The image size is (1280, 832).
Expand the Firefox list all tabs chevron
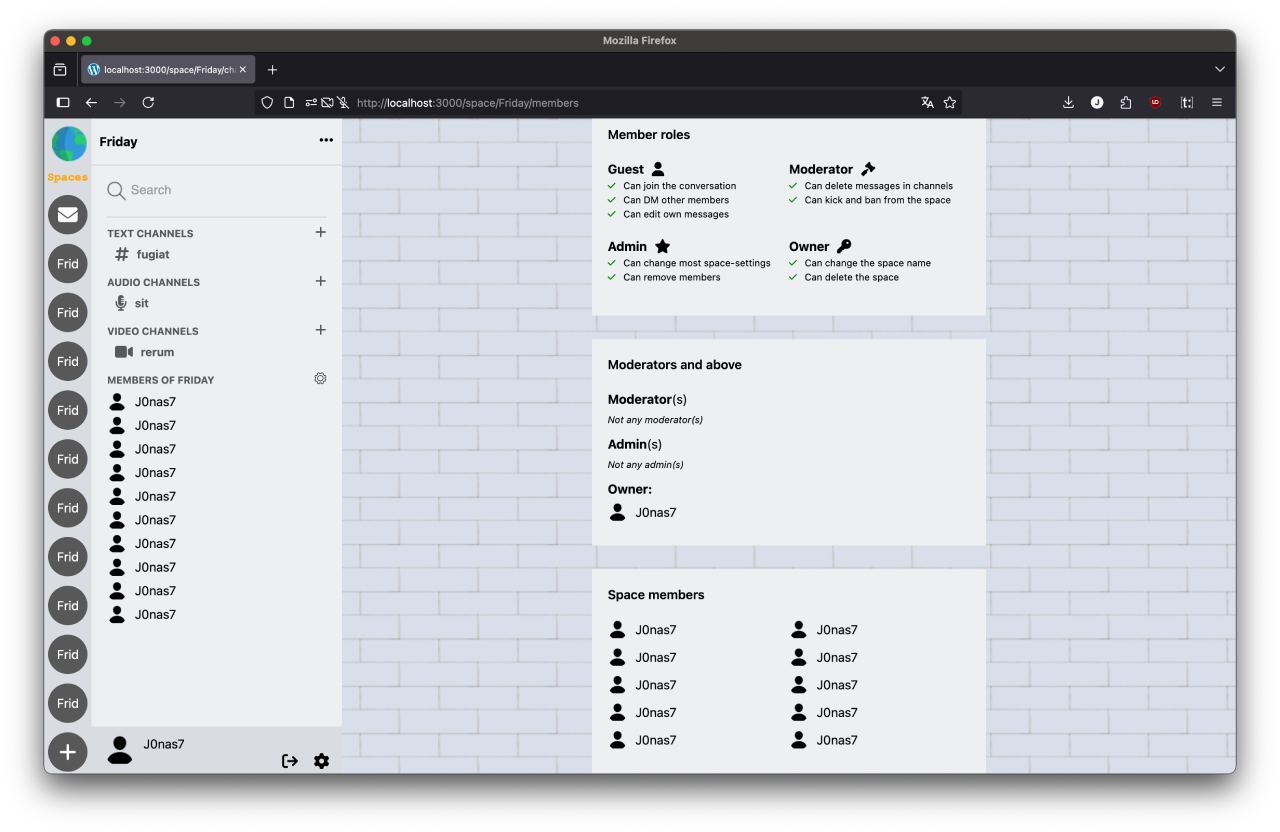pos(1219,69)
